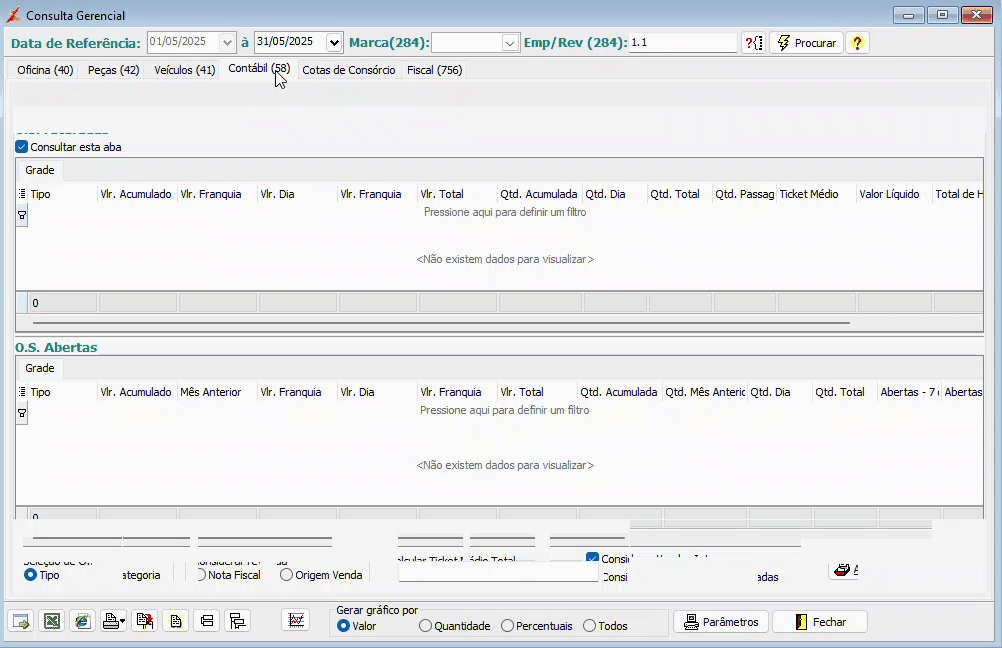This screenshot has width=1002, height=648.
Task: Click the highlighted document icon
Action: (x=176, y=621)
